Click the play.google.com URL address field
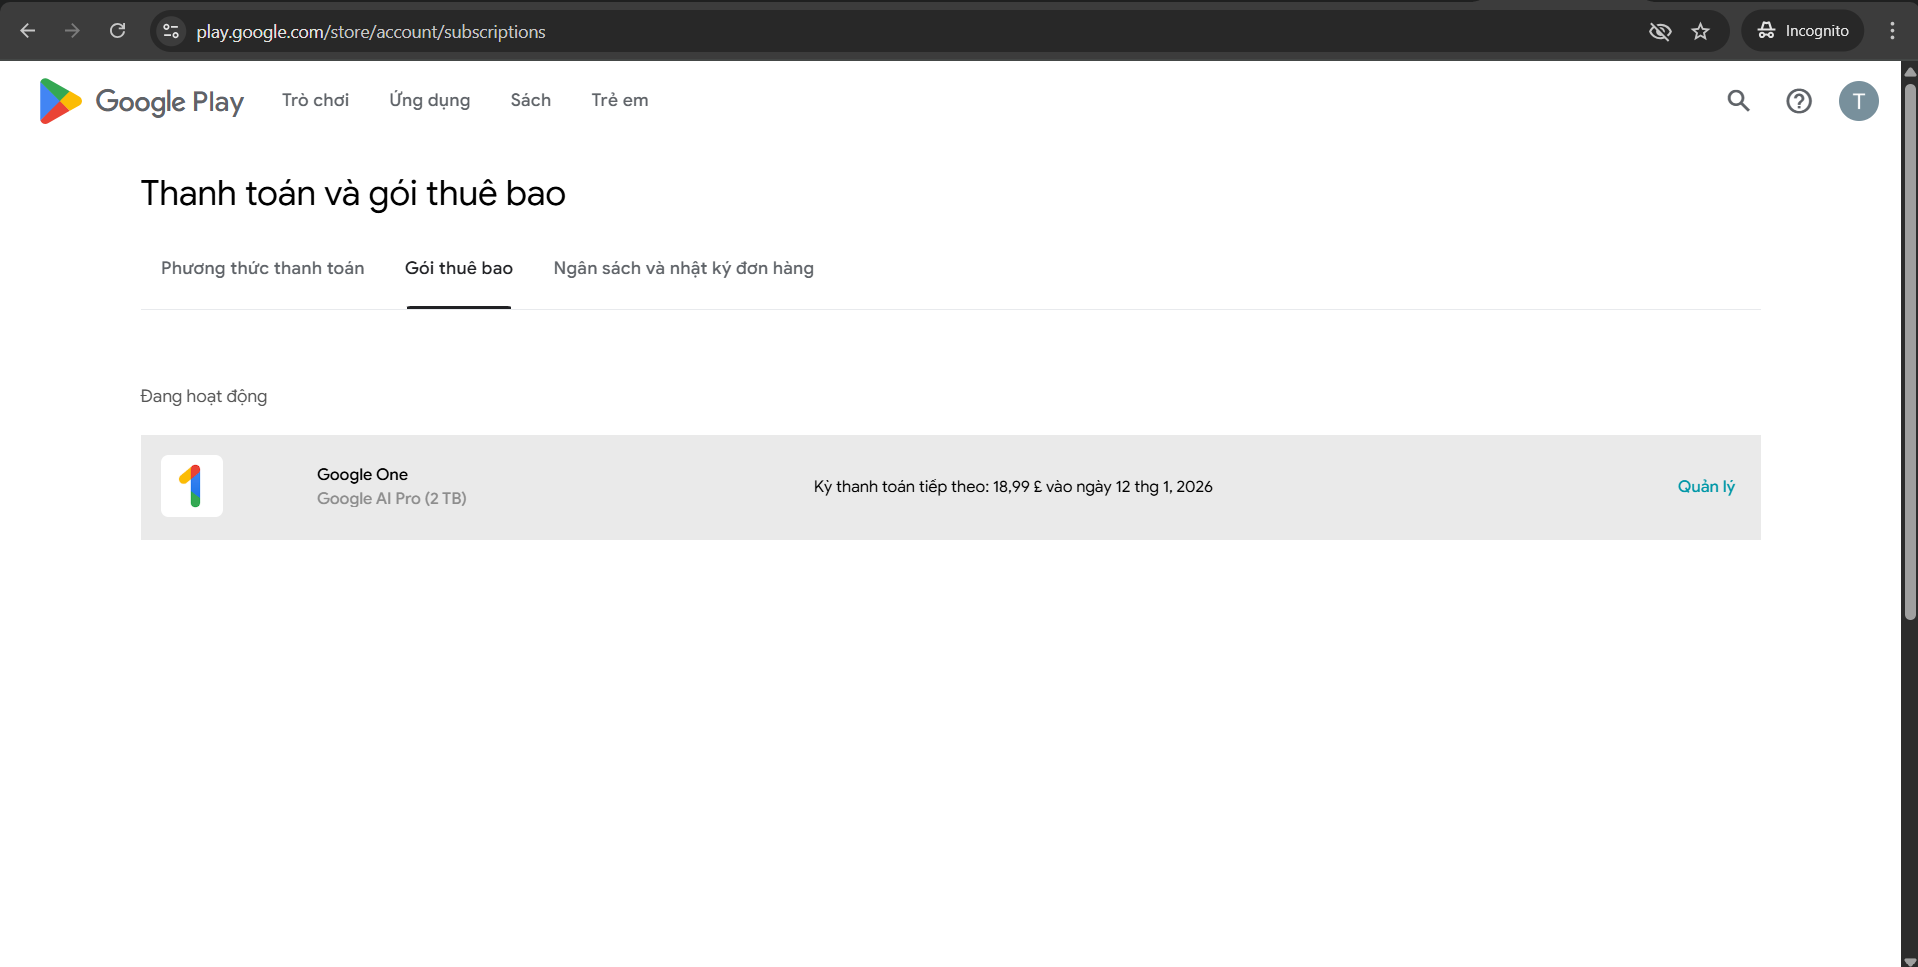The image size is (1918, 967). pyautogui.click(x=371, y=32)
